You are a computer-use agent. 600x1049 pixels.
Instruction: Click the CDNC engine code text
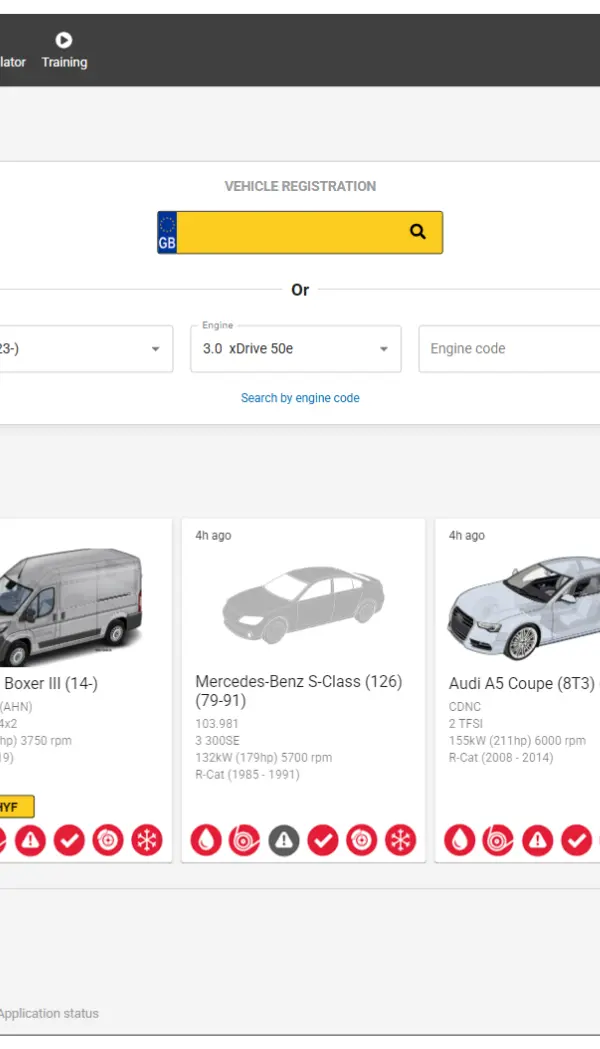pos(465,706)
